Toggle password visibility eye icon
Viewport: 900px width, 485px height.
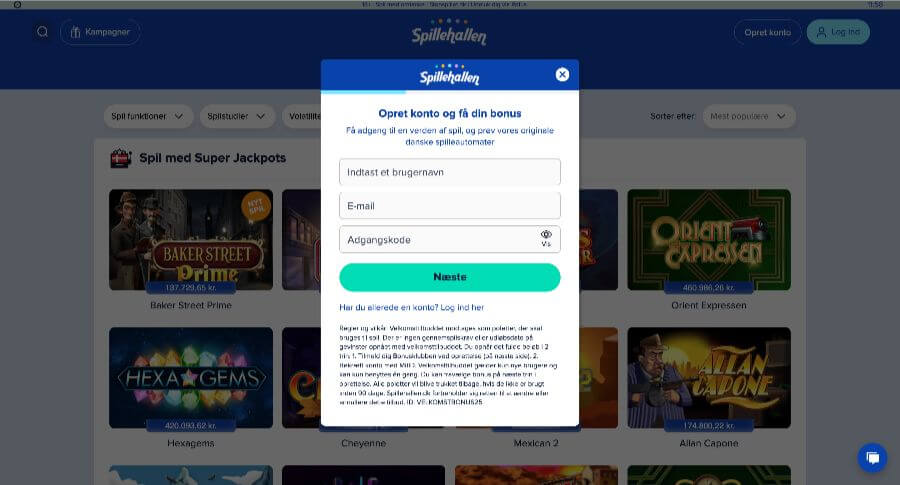point(546,239)
